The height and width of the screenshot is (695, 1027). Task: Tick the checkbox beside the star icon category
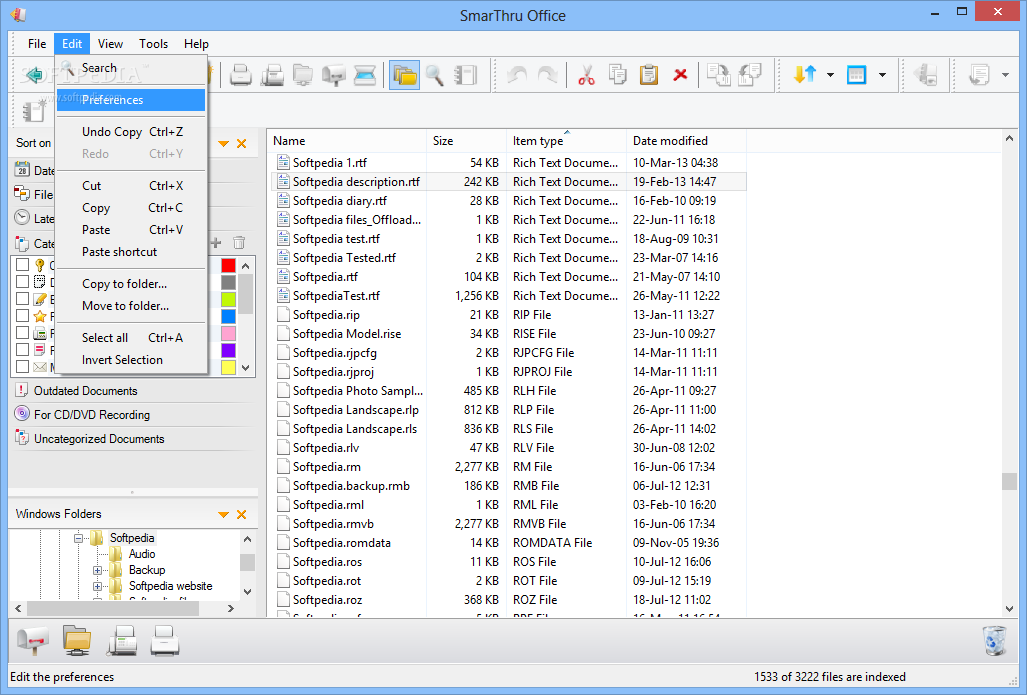tap(22, 316)
